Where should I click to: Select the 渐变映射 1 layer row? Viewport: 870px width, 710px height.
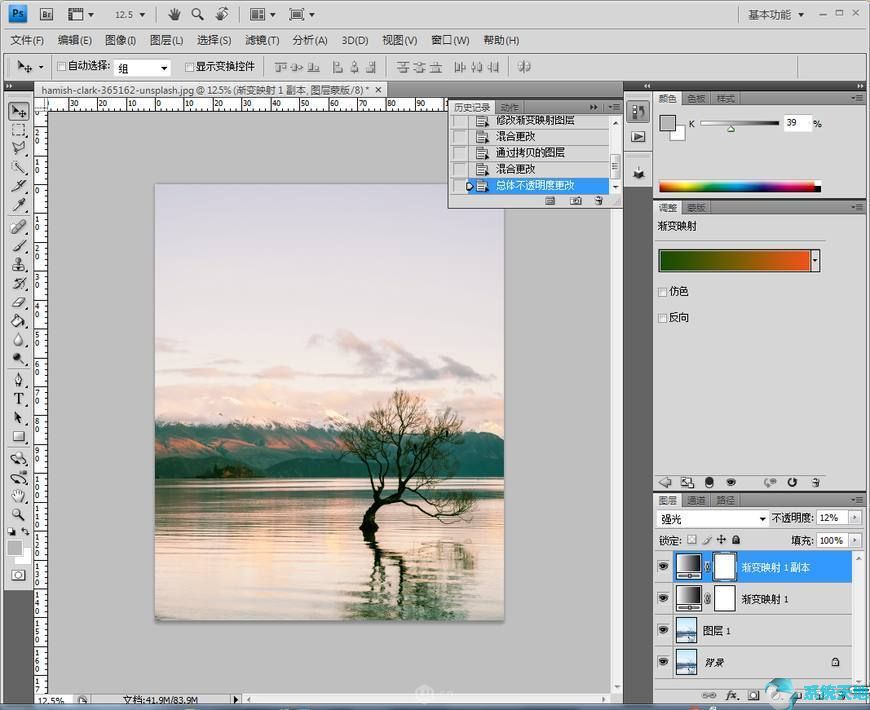(753, 599)
